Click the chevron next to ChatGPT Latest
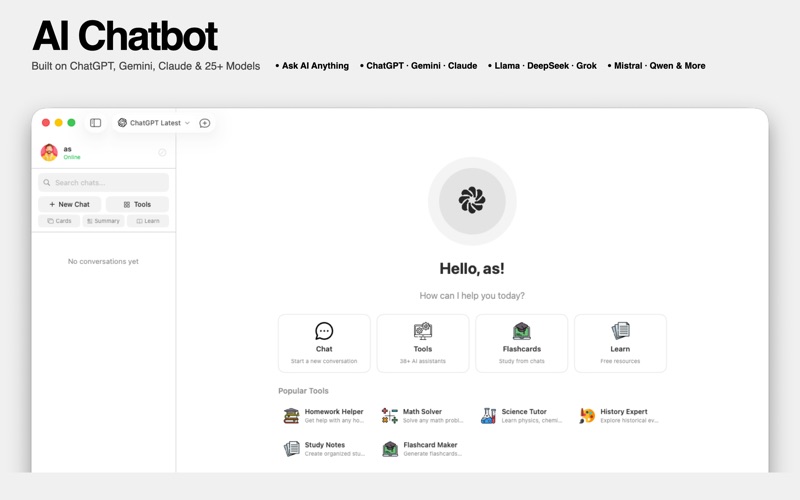The image size is (800, 500). pos(187,123)
